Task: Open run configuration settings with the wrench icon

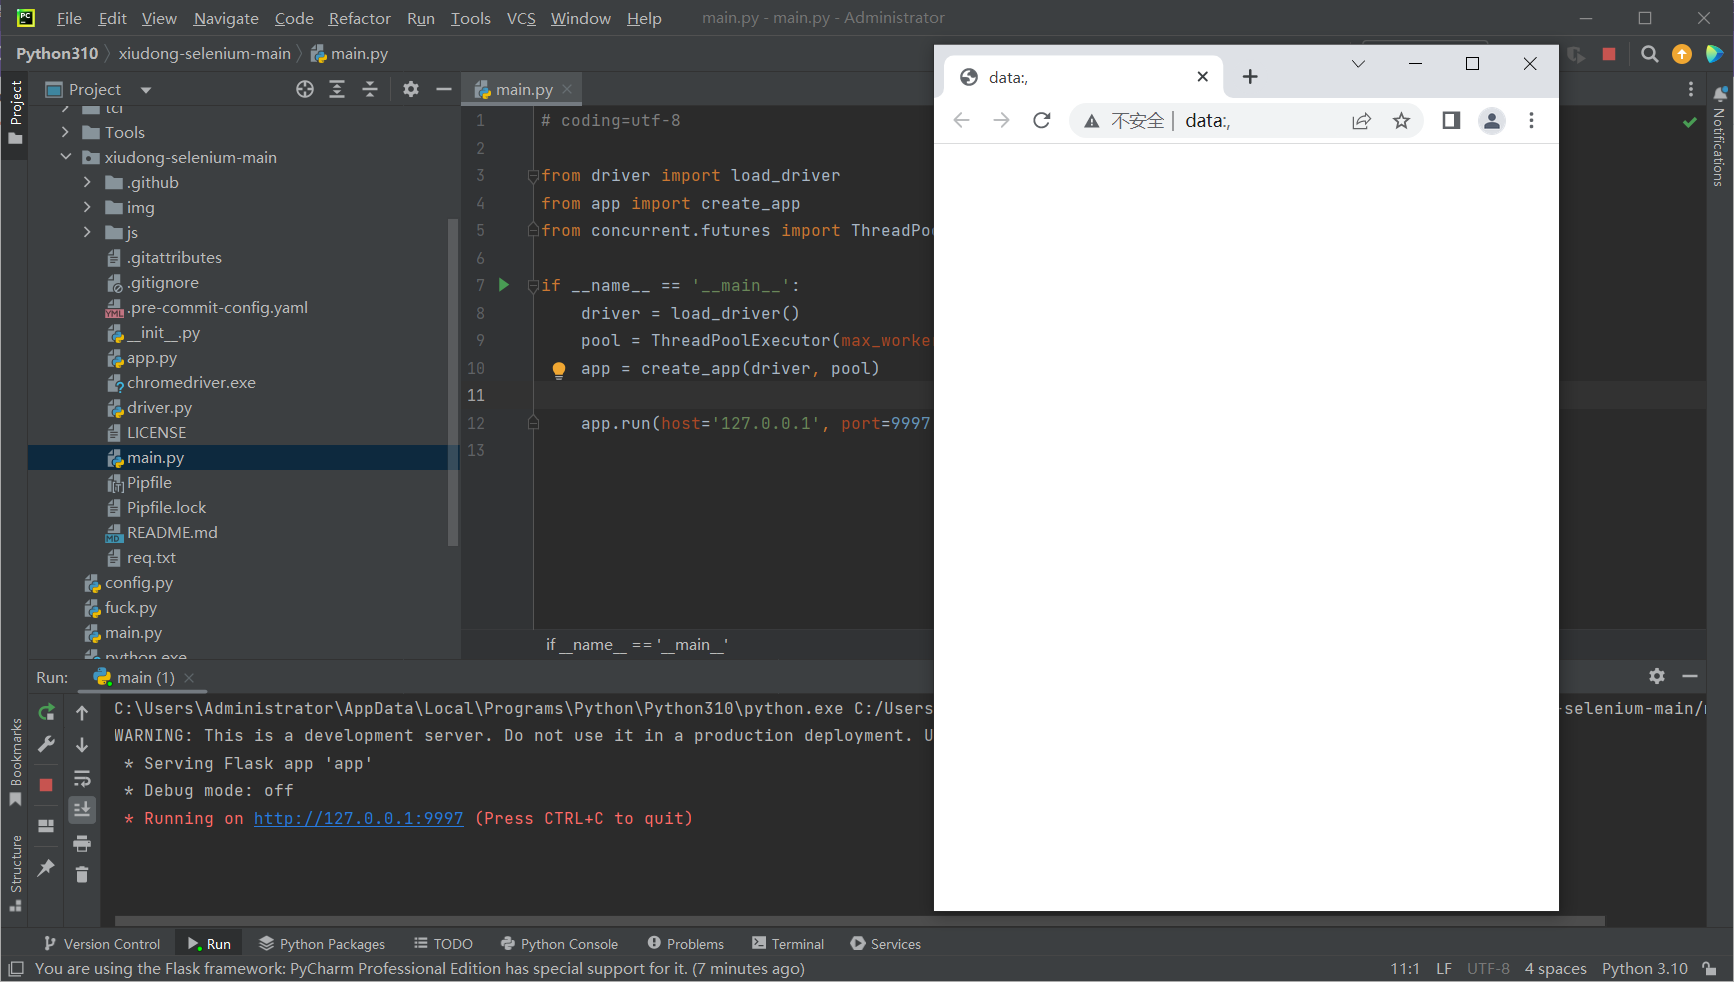Action: (x=46, y=744)
